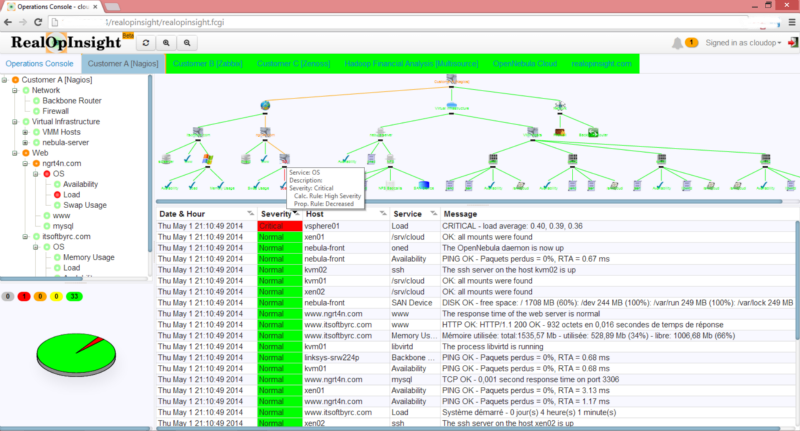Click the orange status icon of Customer A [Nagios]

coord(15,80)
